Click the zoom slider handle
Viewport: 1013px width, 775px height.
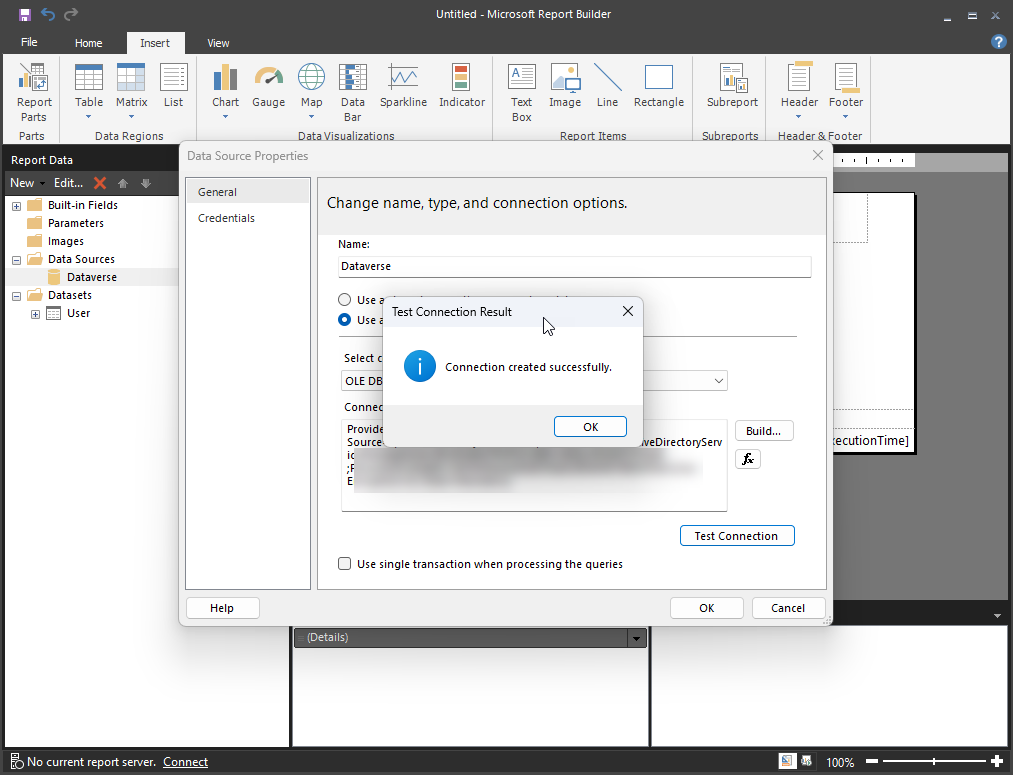[x=934, y=762]
